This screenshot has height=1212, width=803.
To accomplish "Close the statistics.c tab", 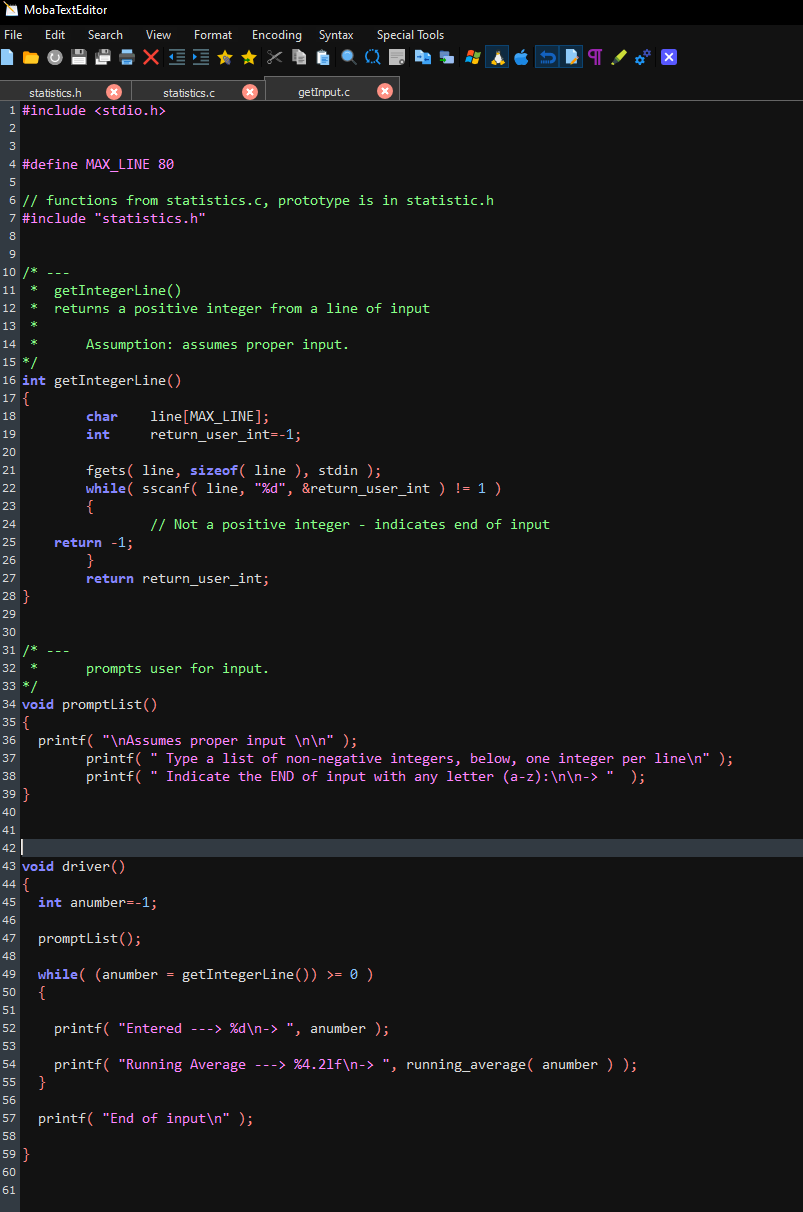I will 250,91.
